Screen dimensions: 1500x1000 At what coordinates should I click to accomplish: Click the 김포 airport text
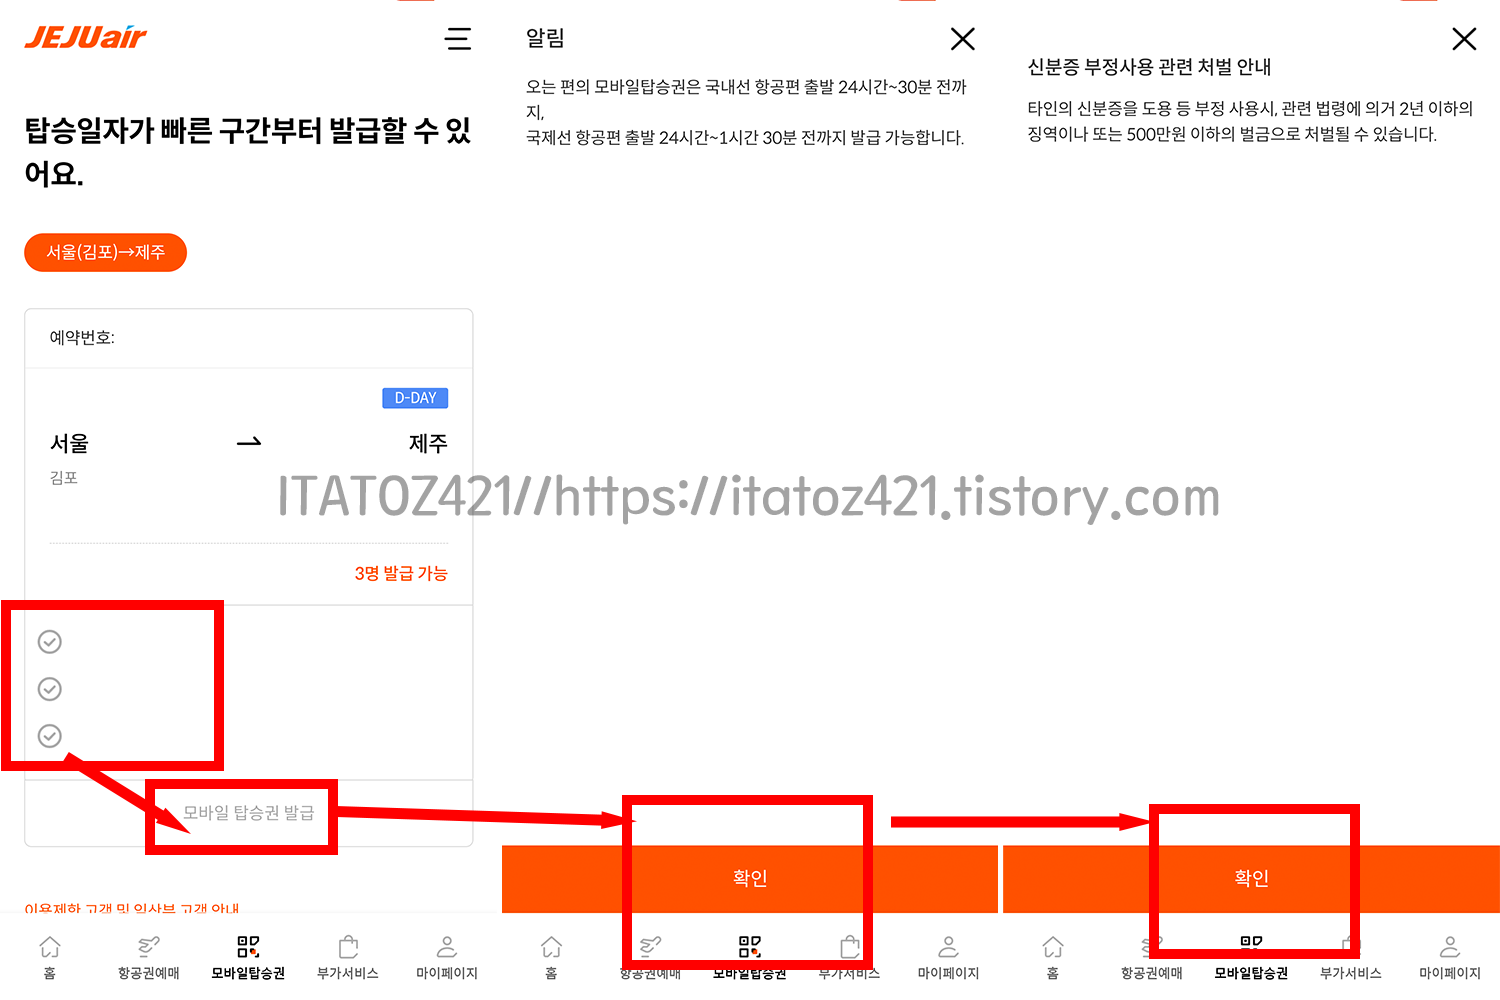click(64, 478)
